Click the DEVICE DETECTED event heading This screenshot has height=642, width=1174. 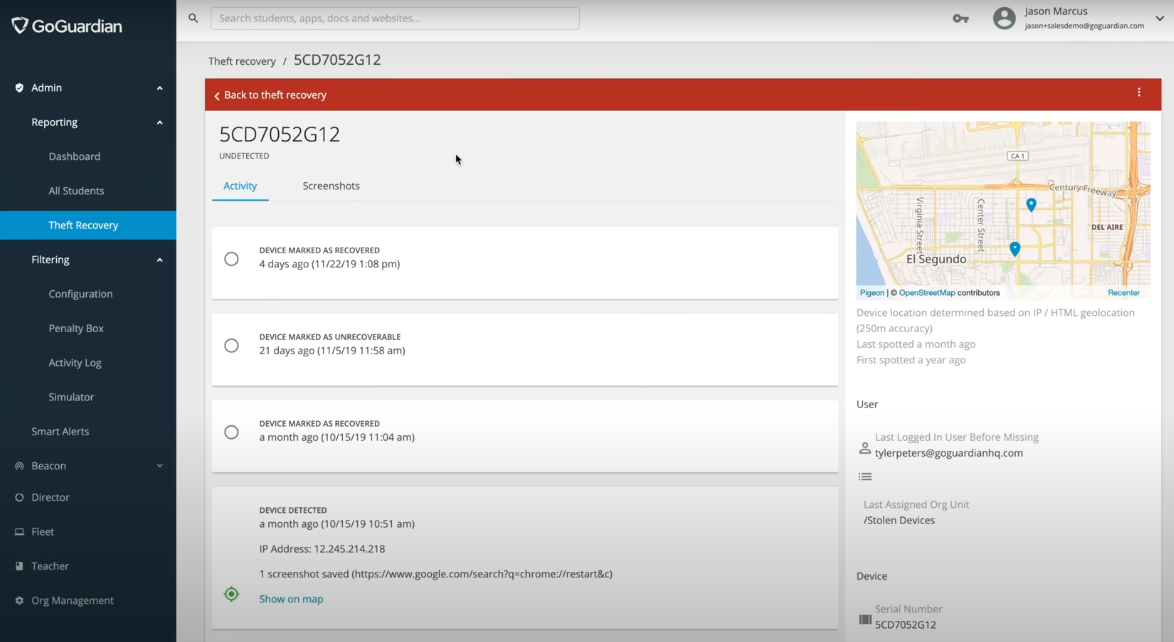[293, 510]
